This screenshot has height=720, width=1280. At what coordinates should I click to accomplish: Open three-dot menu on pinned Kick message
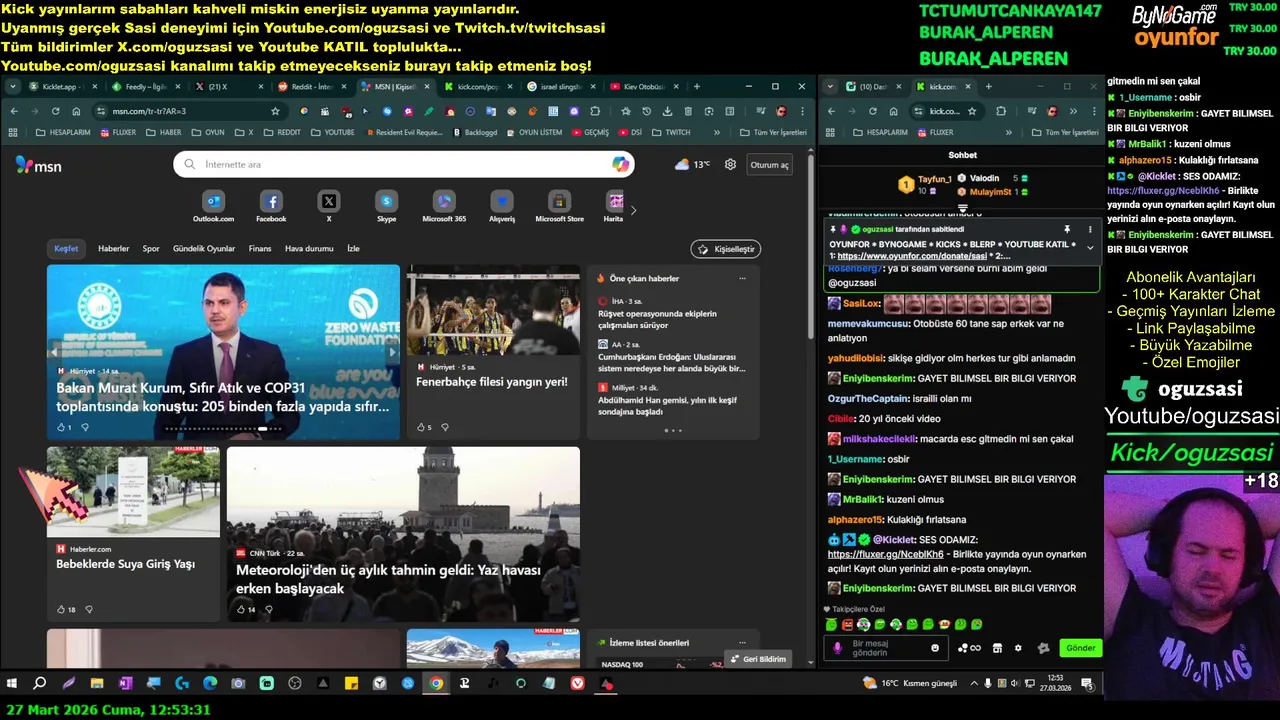[1090, 229]
